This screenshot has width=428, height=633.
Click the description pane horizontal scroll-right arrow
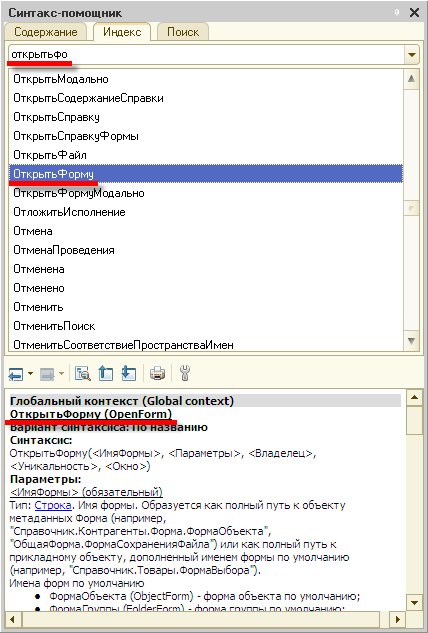pos(398,619)
